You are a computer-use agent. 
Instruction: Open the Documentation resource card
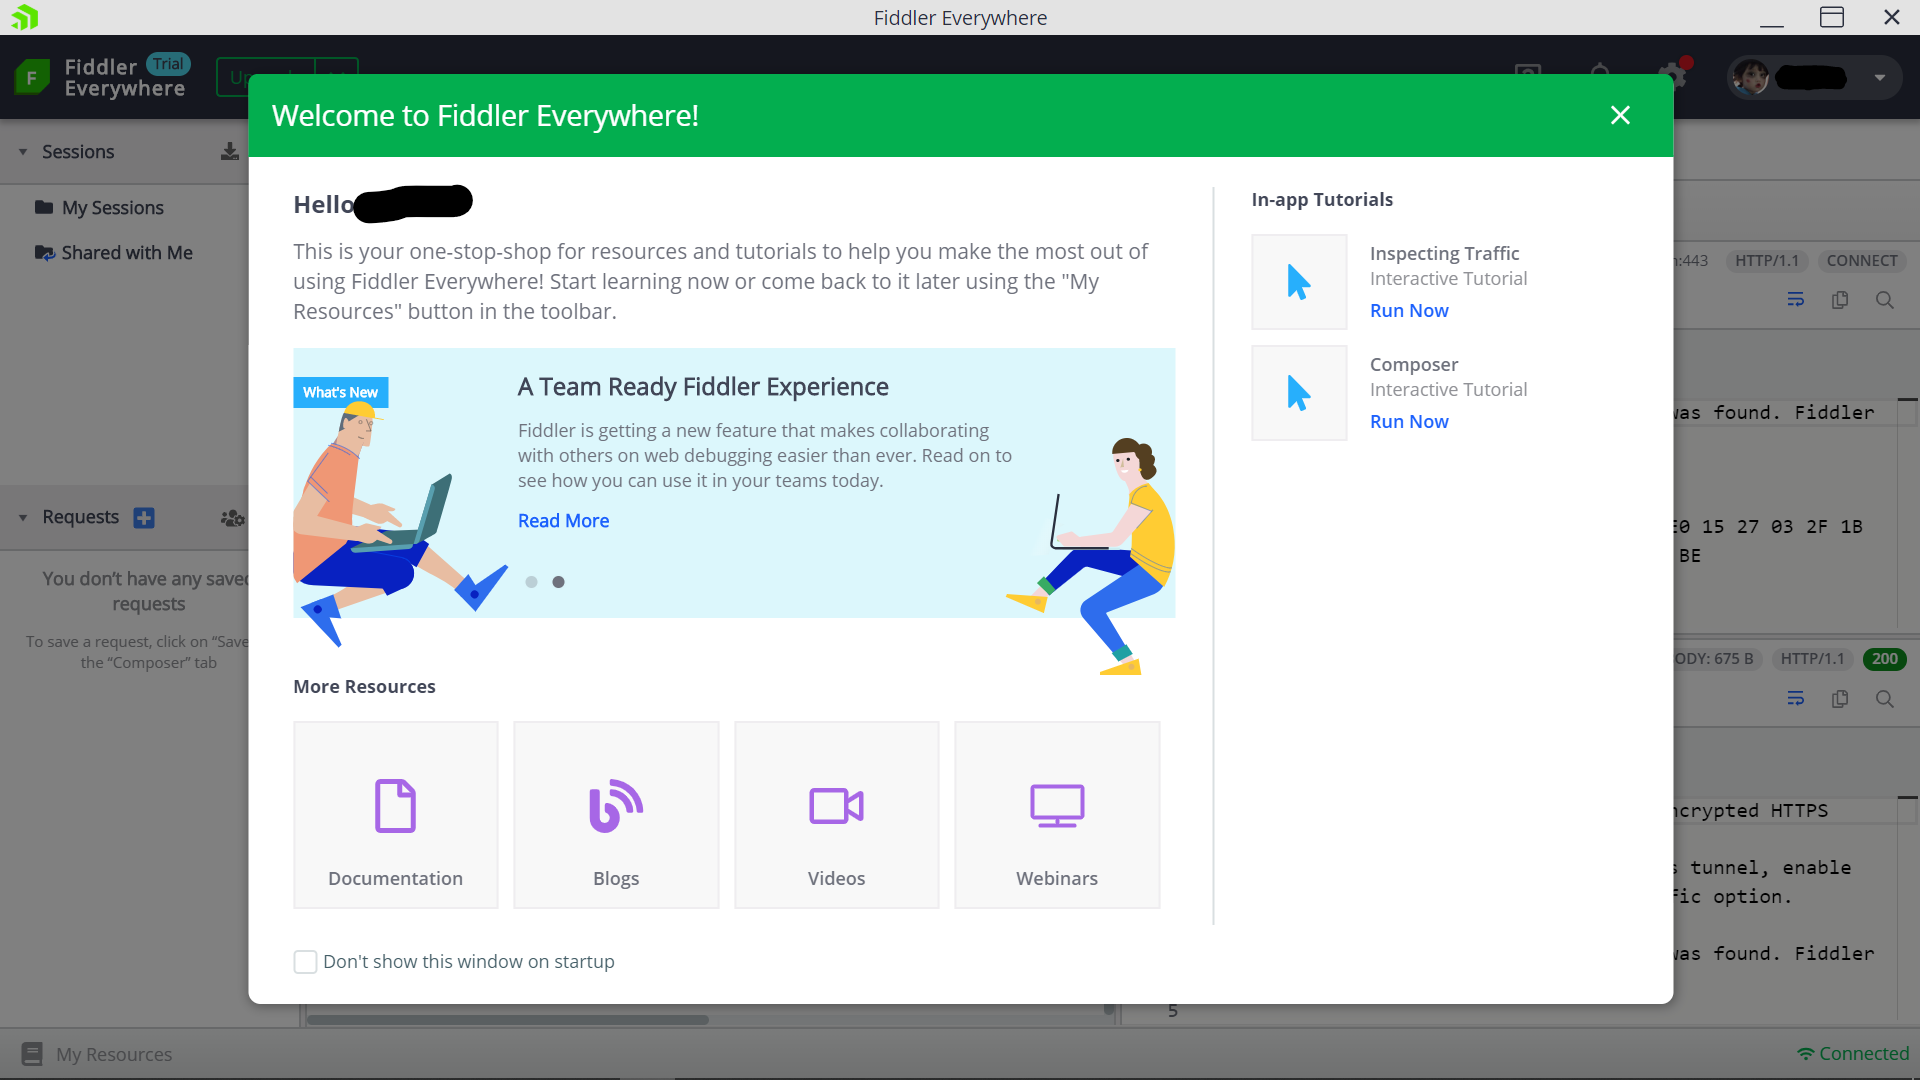[396, 815]
